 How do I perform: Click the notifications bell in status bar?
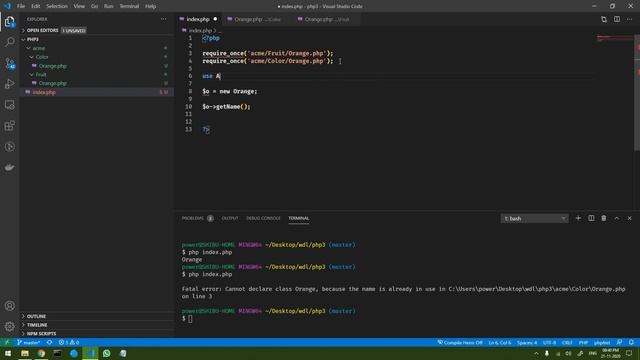(x=631, y=342)
